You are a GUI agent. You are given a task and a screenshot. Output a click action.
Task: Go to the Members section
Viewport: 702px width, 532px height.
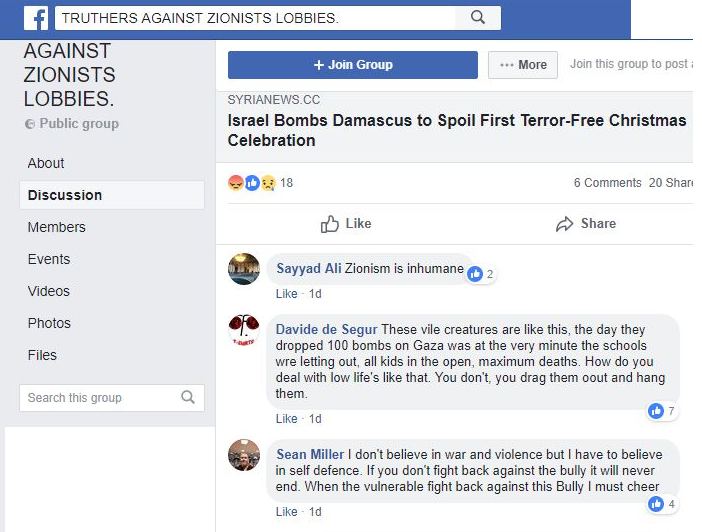pyautogui.click(x=57, y=227)
